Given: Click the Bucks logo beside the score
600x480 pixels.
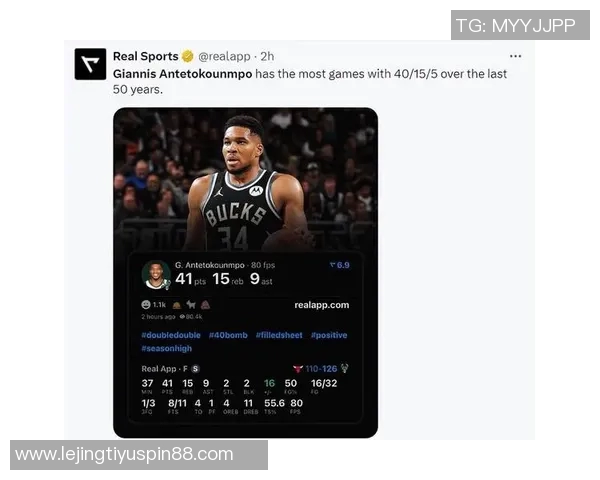Looking at the screenshot, I should pos(345,368).
